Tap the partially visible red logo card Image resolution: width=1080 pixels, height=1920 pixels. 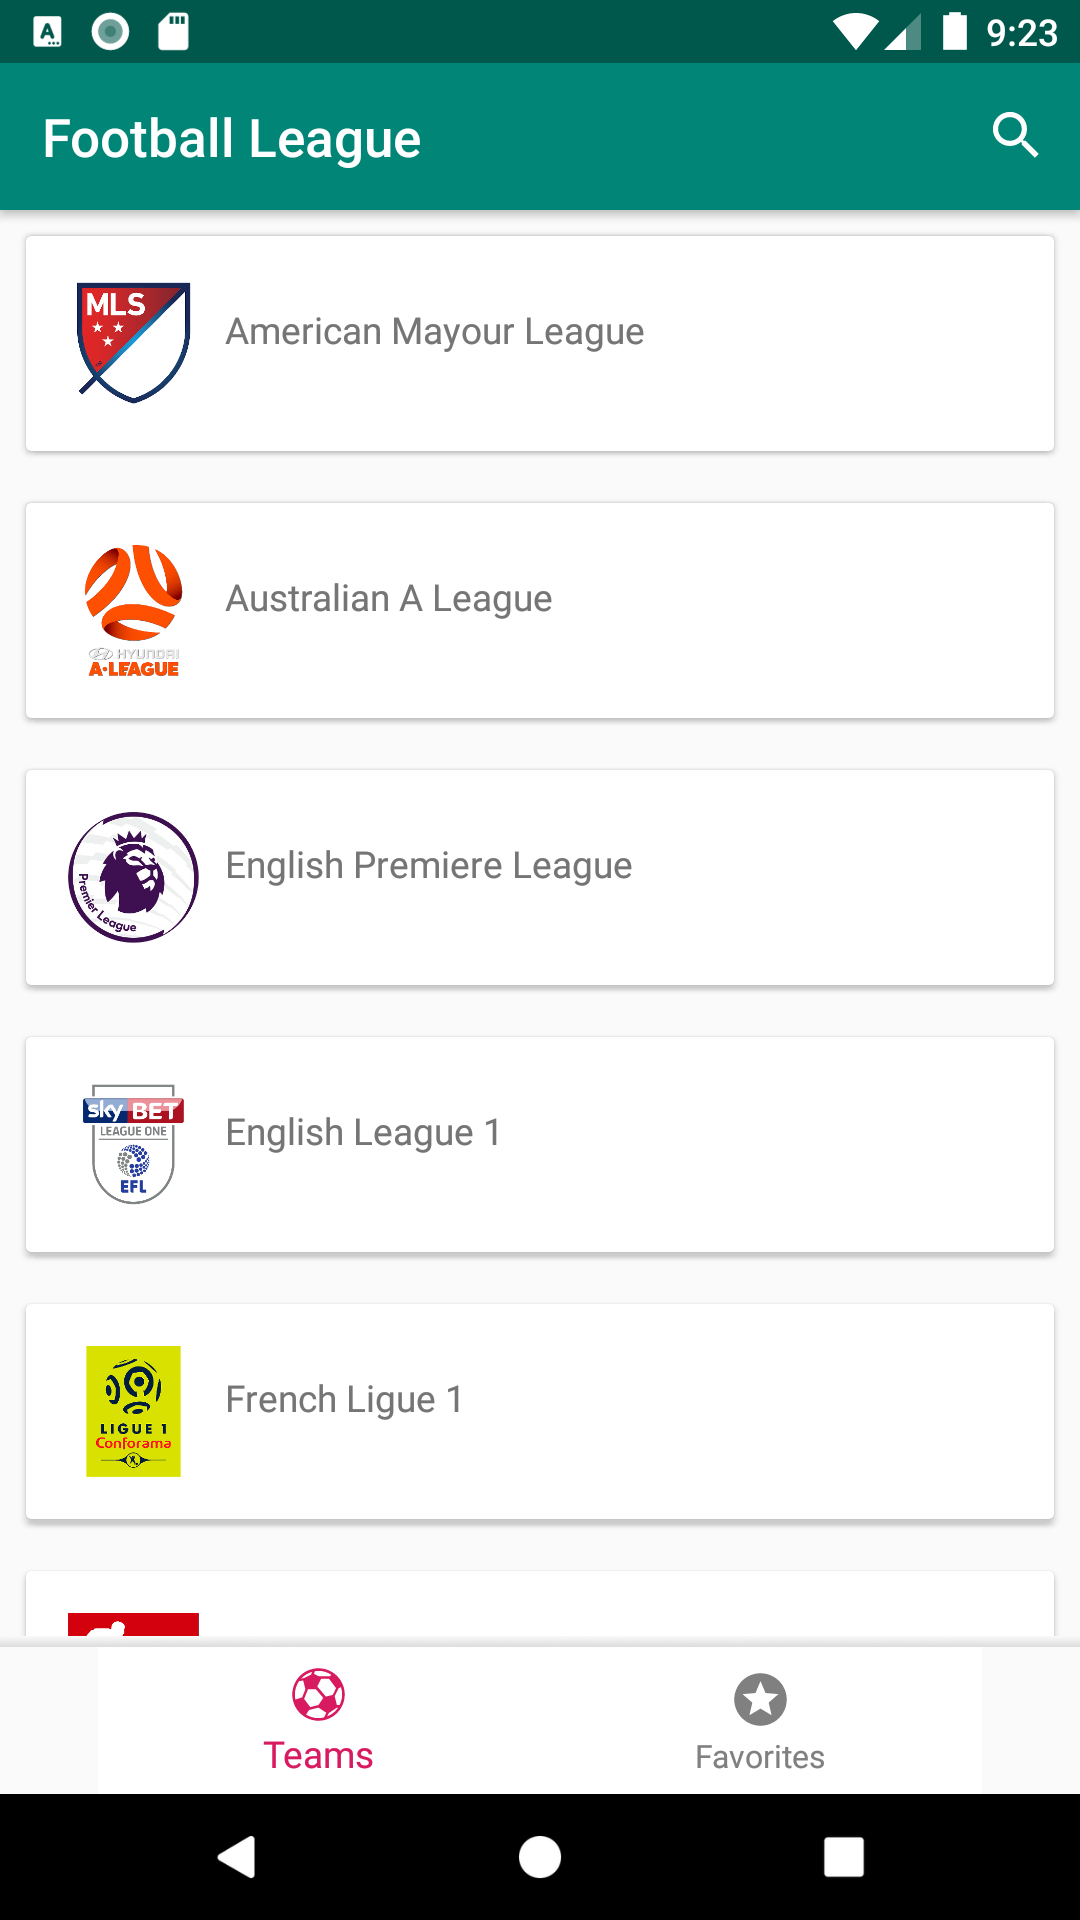click(133, 1622)
